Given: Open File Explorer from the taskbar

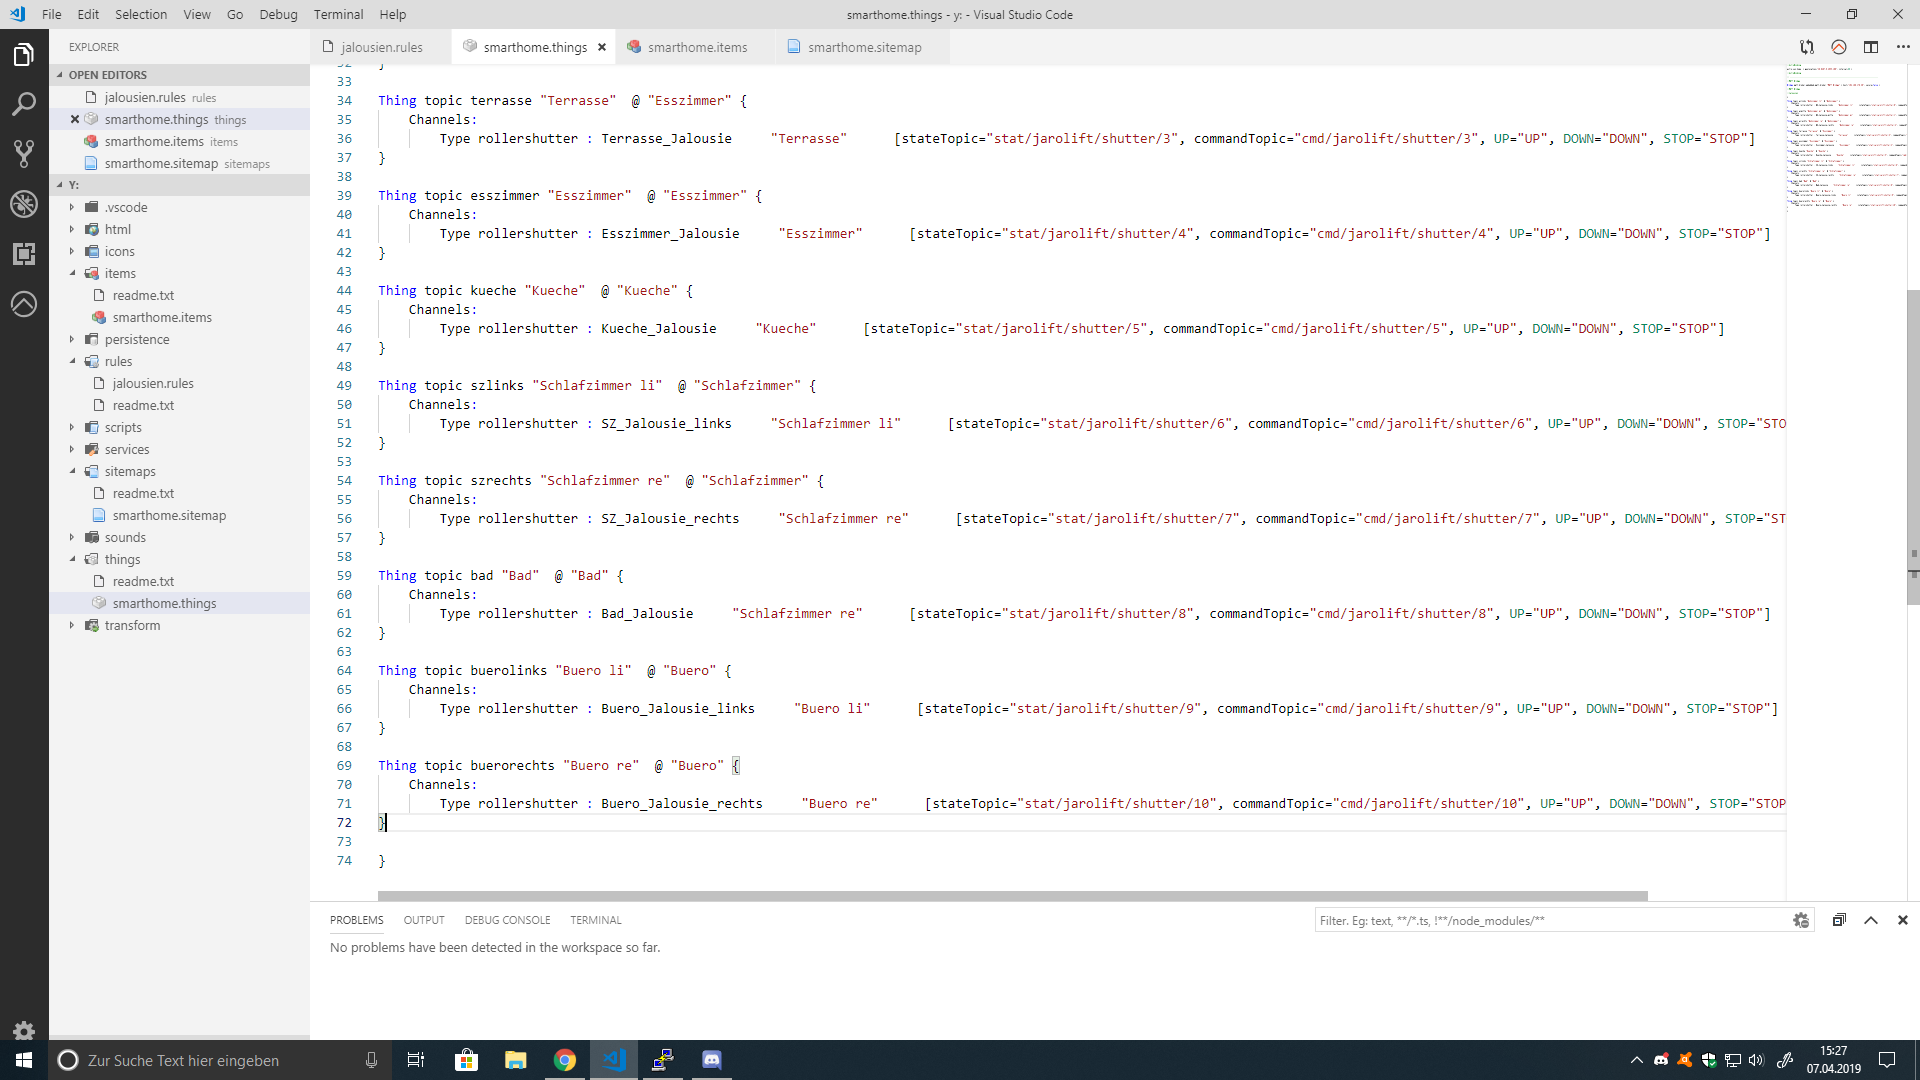Looking at the screenshot, I should pos(516,1060).
